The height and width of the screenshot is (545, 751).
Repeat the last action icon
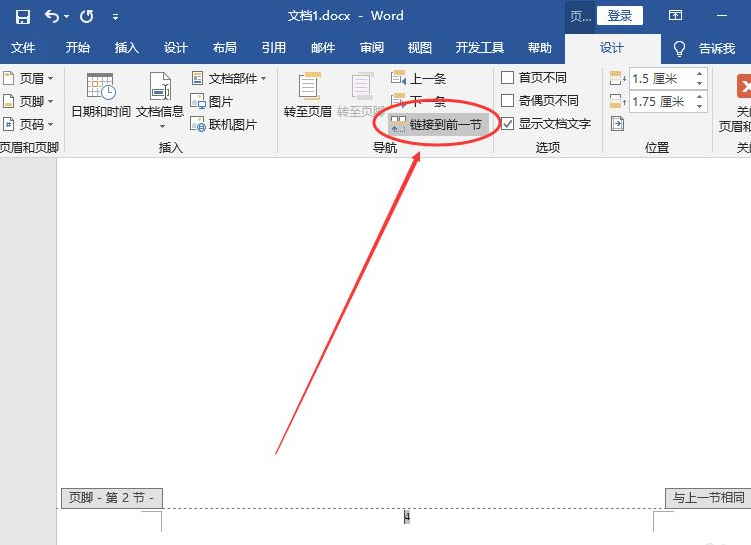[87, 17]
